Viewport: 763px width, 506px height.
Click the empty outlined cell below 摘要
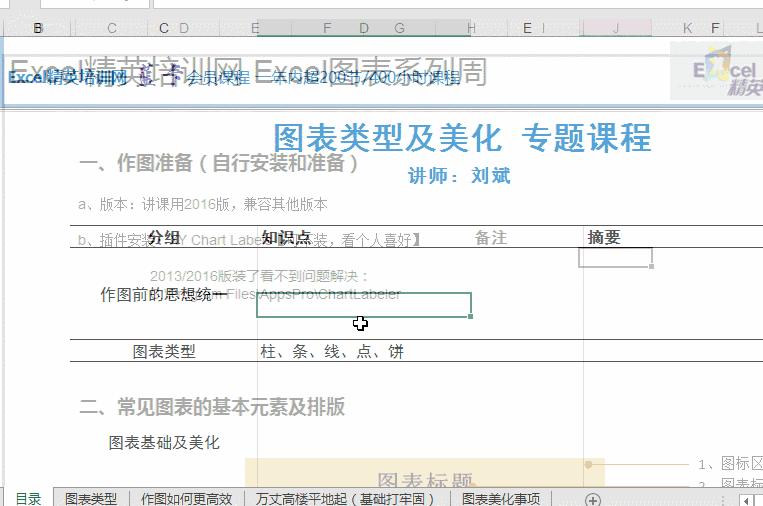click(615, 257)
